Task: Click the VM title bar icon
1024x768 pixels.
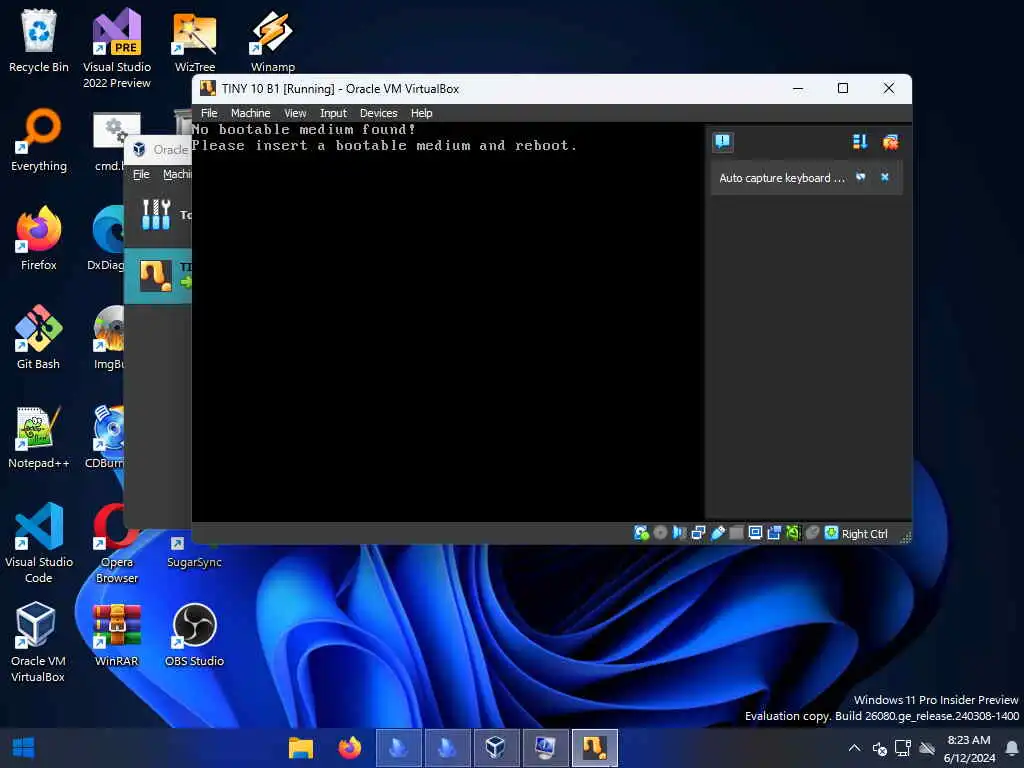Action: [x=208, y=88]
